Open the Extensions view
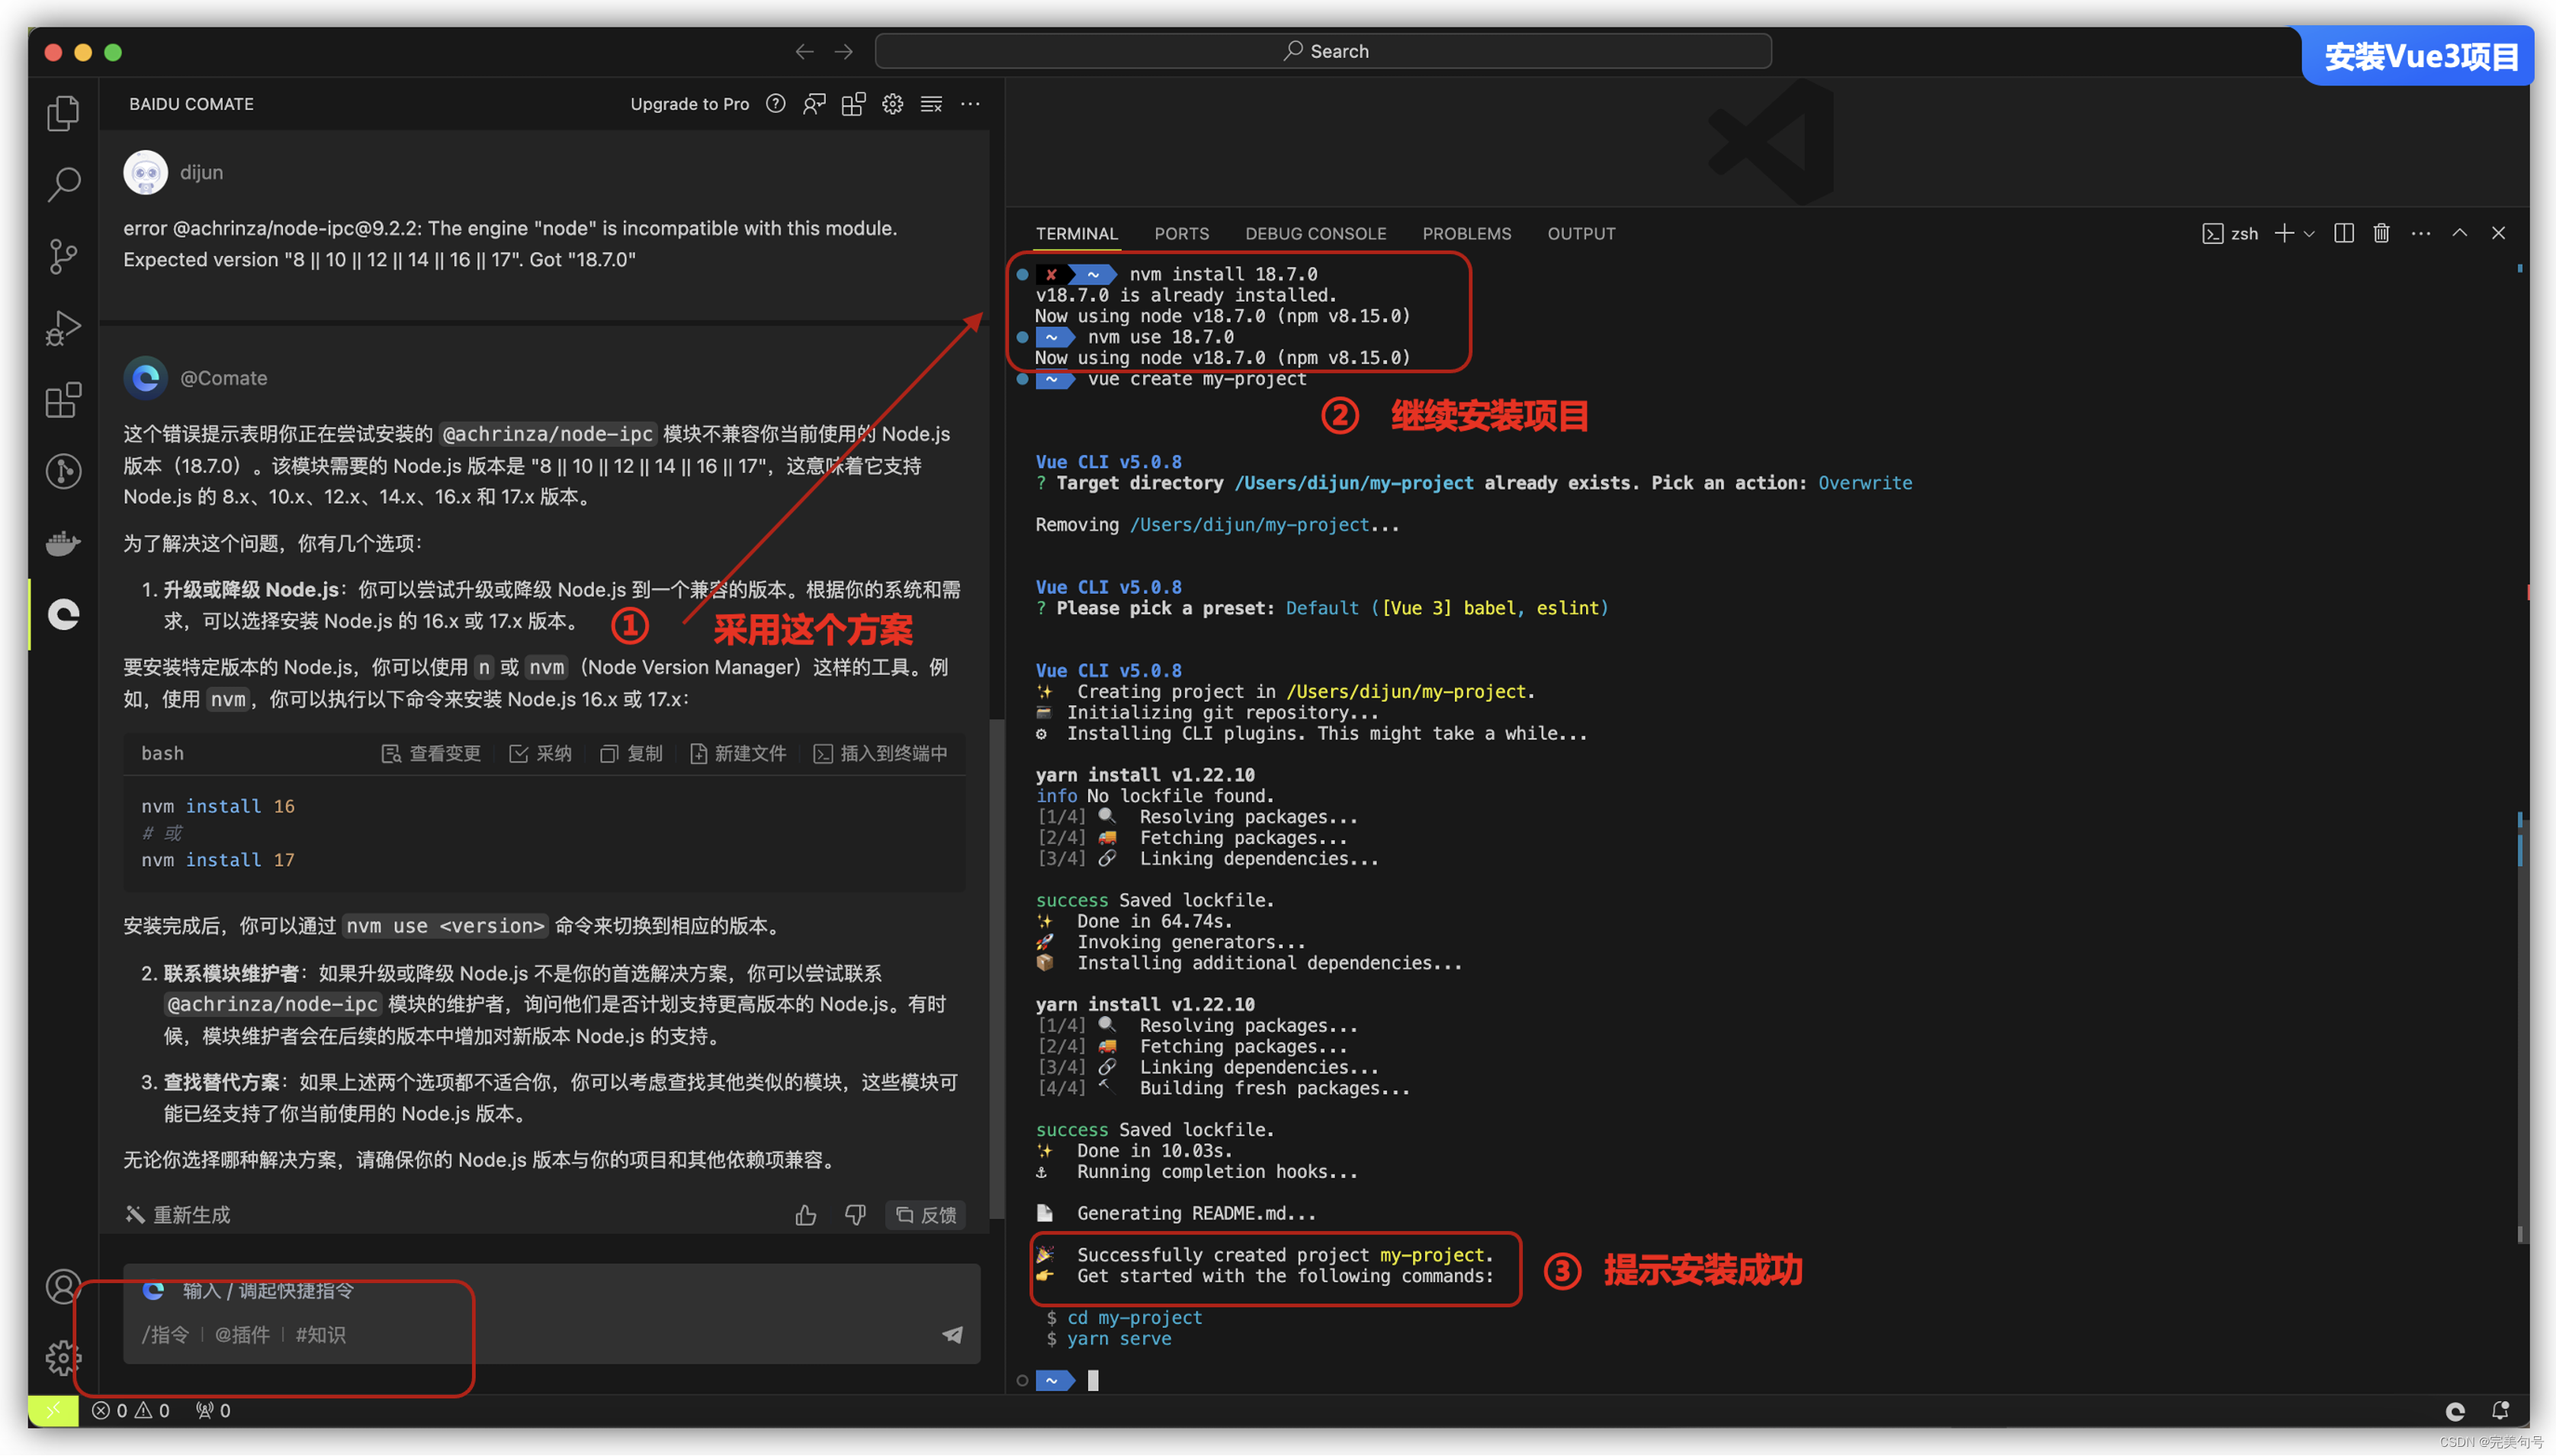The height and width of the screenshot is (1456, 2556). [64, 400]
